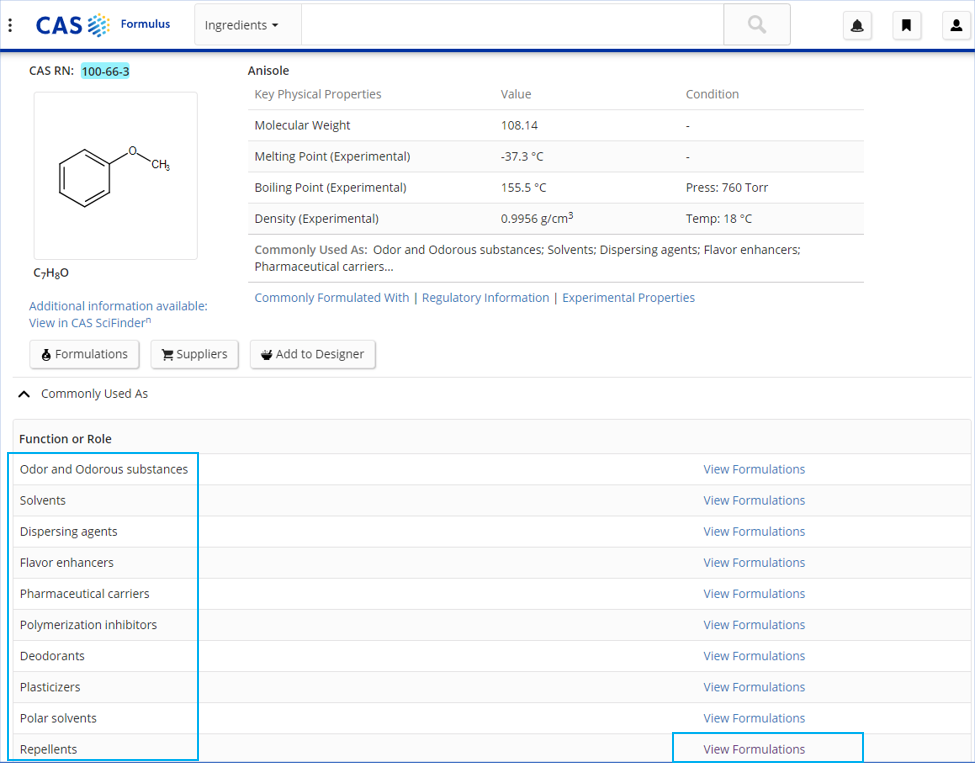Collapse the Commonly Used As section
The width and height of the screenshot is (975, 763).
24,394
